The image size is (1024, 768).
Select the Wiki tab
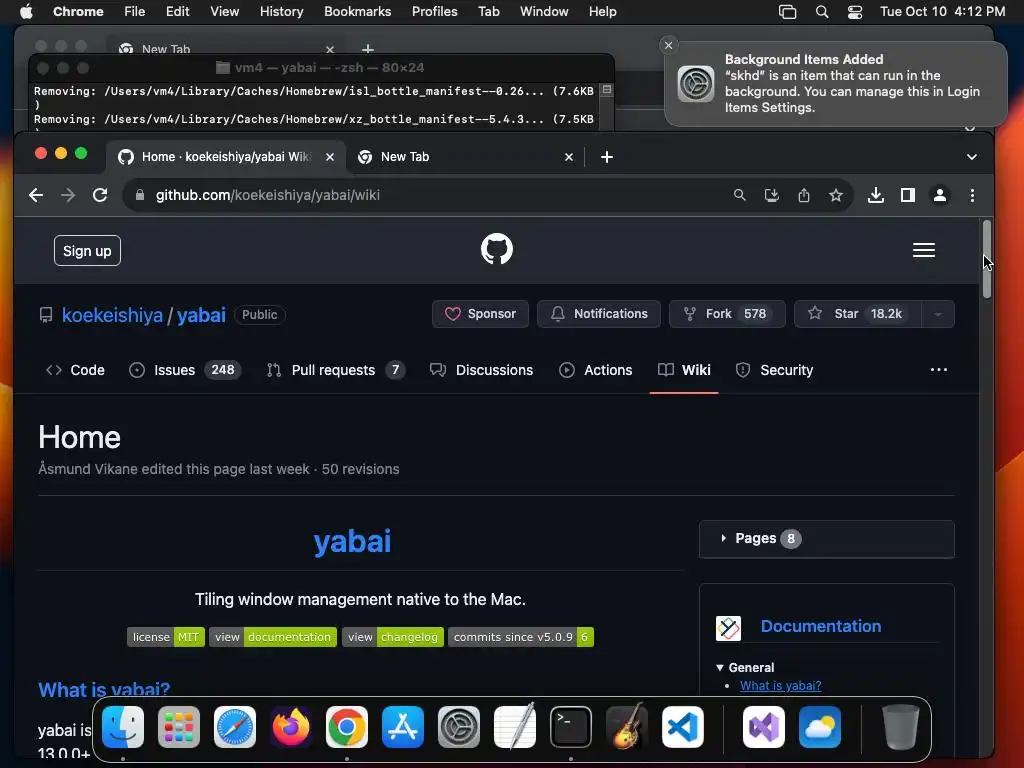coord(684,370)
